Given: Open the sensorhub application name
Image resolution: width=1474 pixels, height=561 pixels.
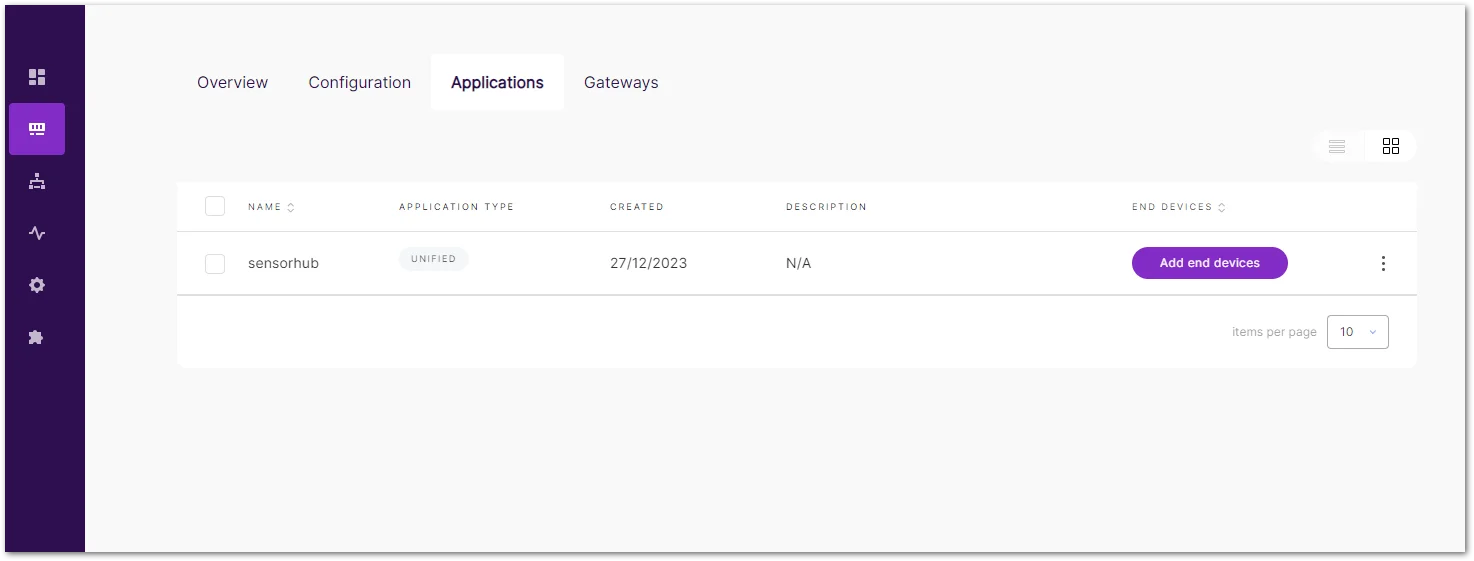Looking at the screenshot, I should click(283, 263).
